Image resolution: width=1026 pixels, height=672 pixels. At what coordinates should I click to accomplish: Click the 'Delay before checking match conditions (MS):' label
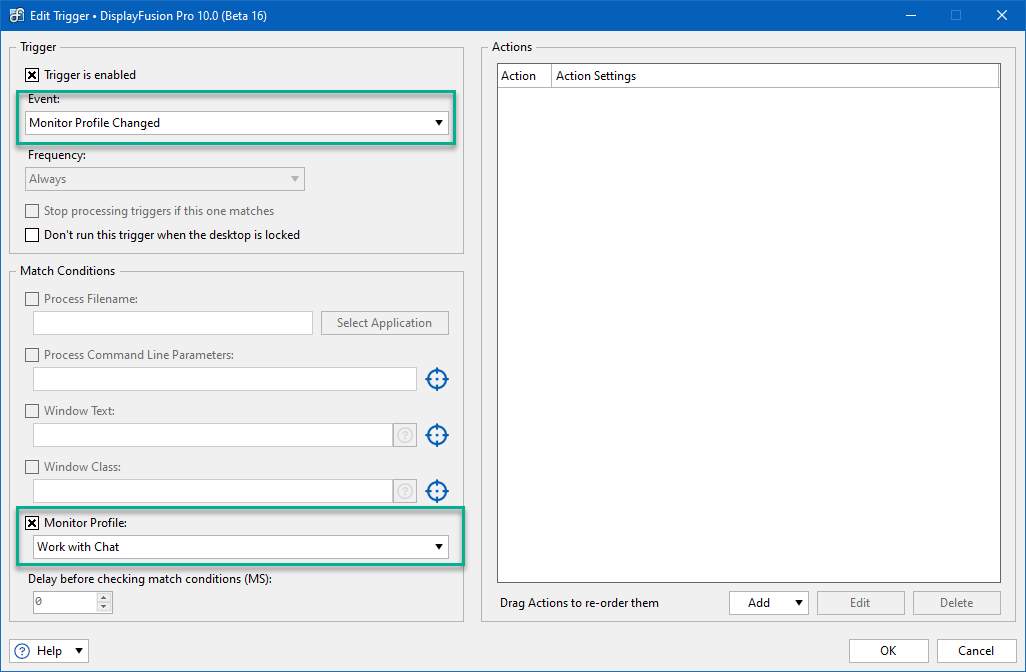tap(150, 579)
